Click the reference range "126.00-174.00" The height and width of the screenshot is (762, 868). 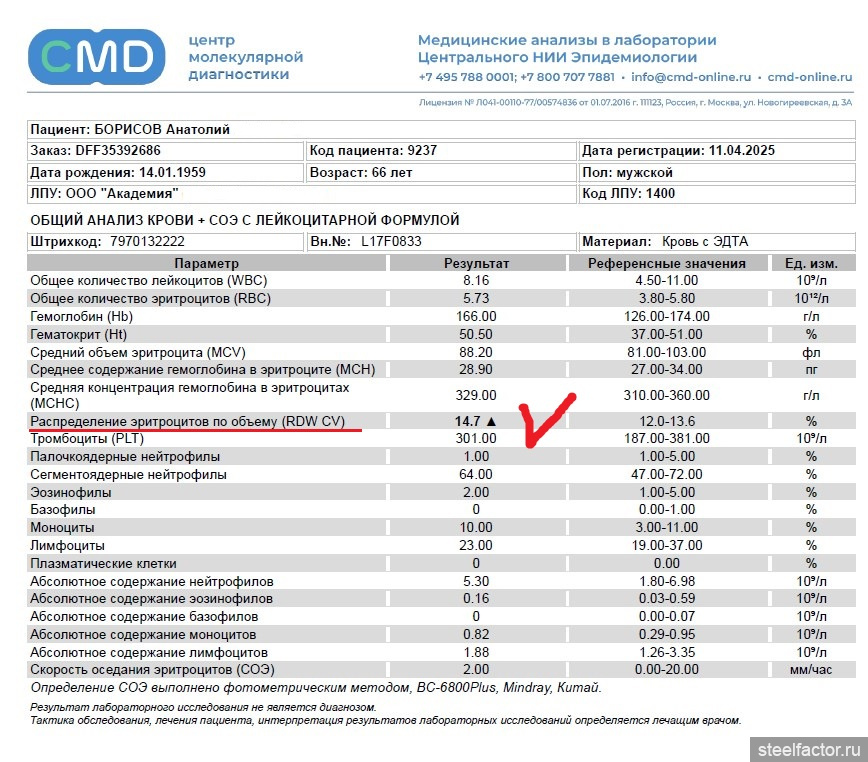point(667,317)
